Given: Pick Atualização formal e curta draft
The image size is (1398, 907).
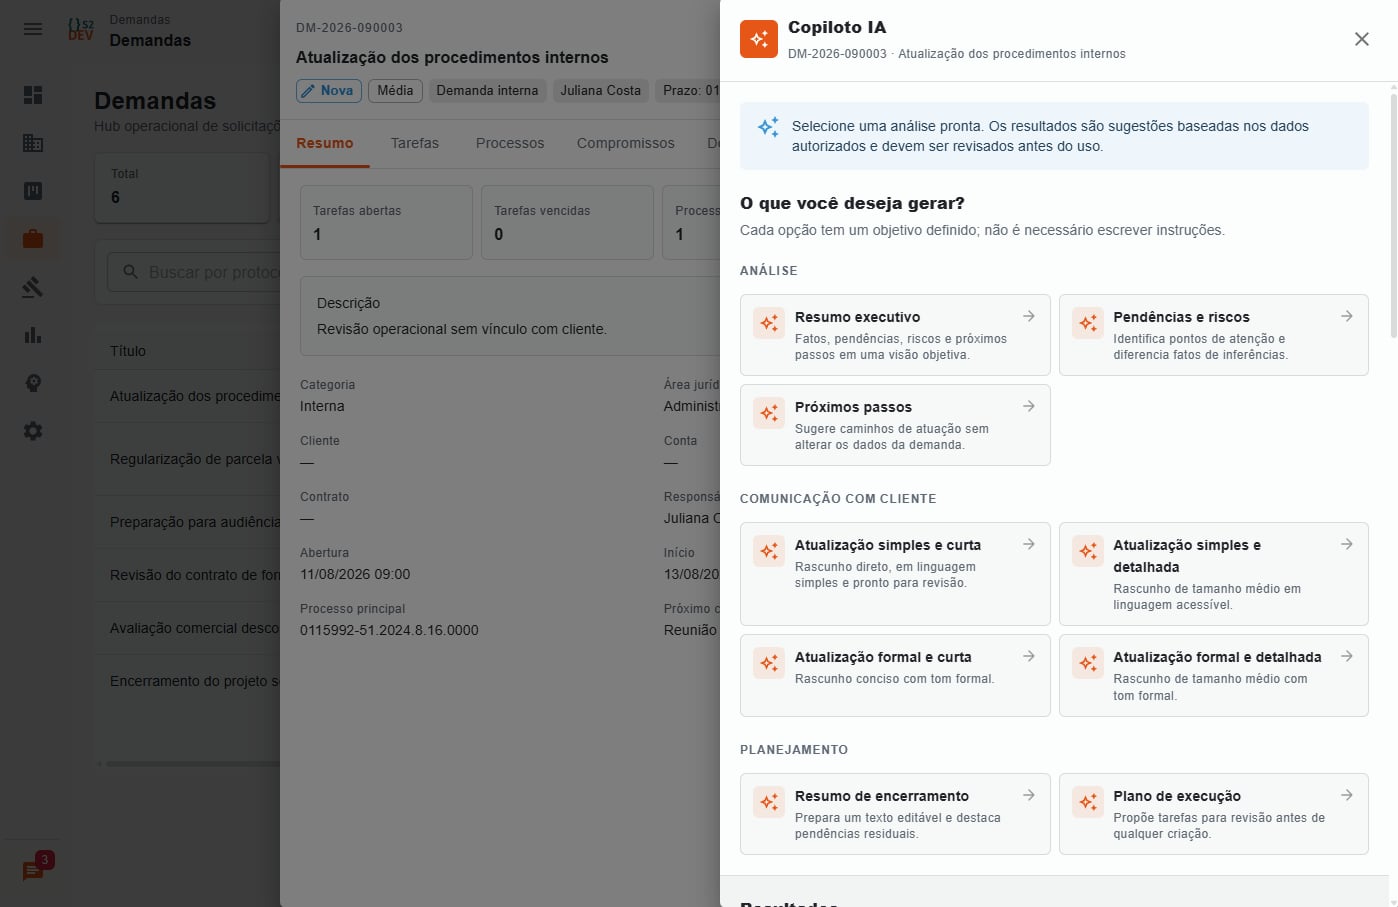Looking at the screenshot, I should coord(895,675).
